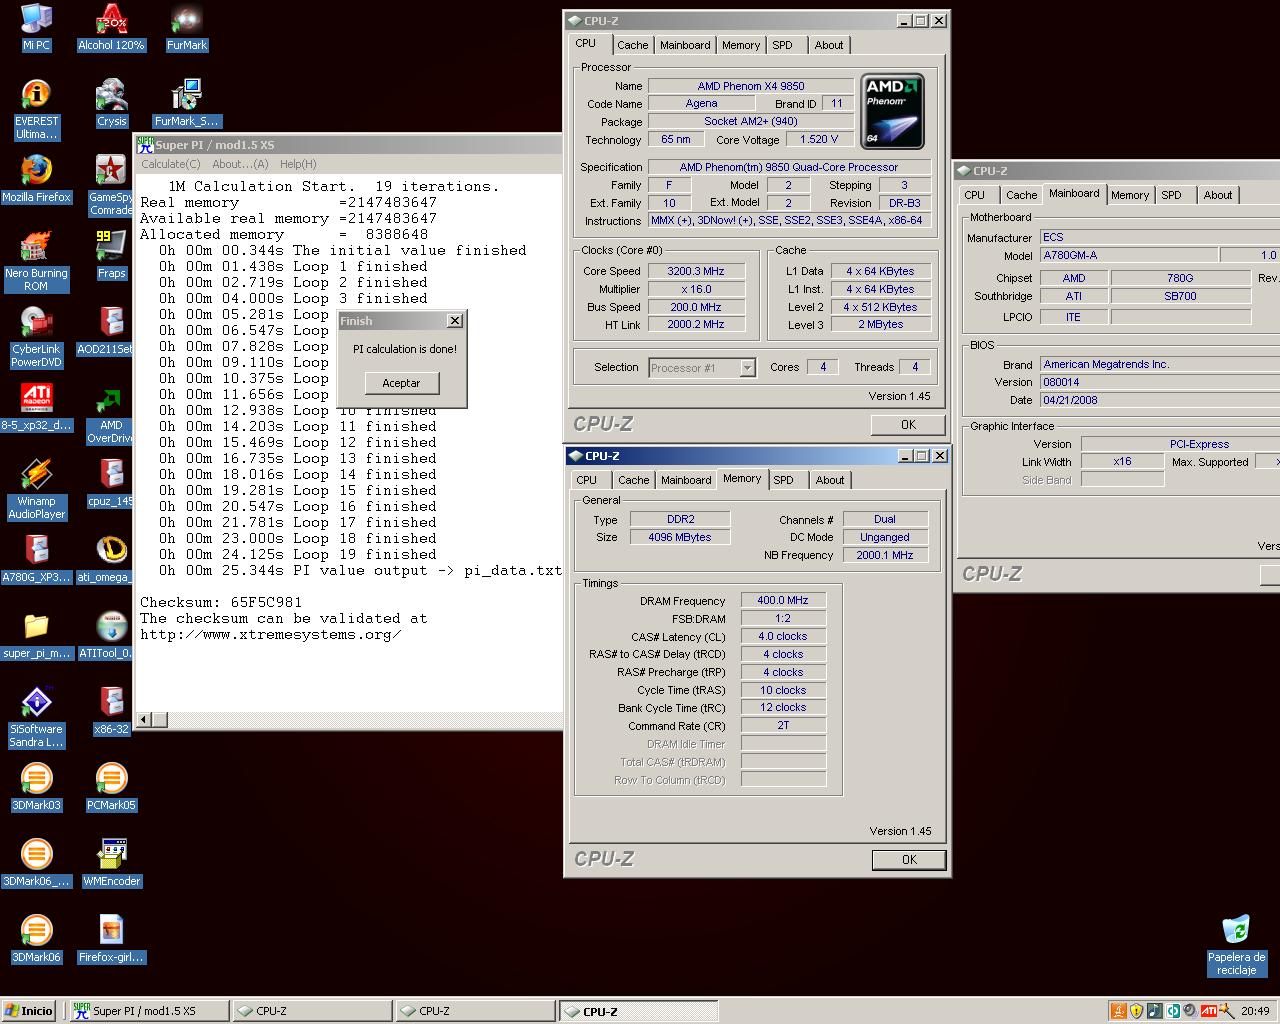Close the Finish dialog with X
Image resolution: width=1280 pixels, height=1024 pixels.
(455, 321)
